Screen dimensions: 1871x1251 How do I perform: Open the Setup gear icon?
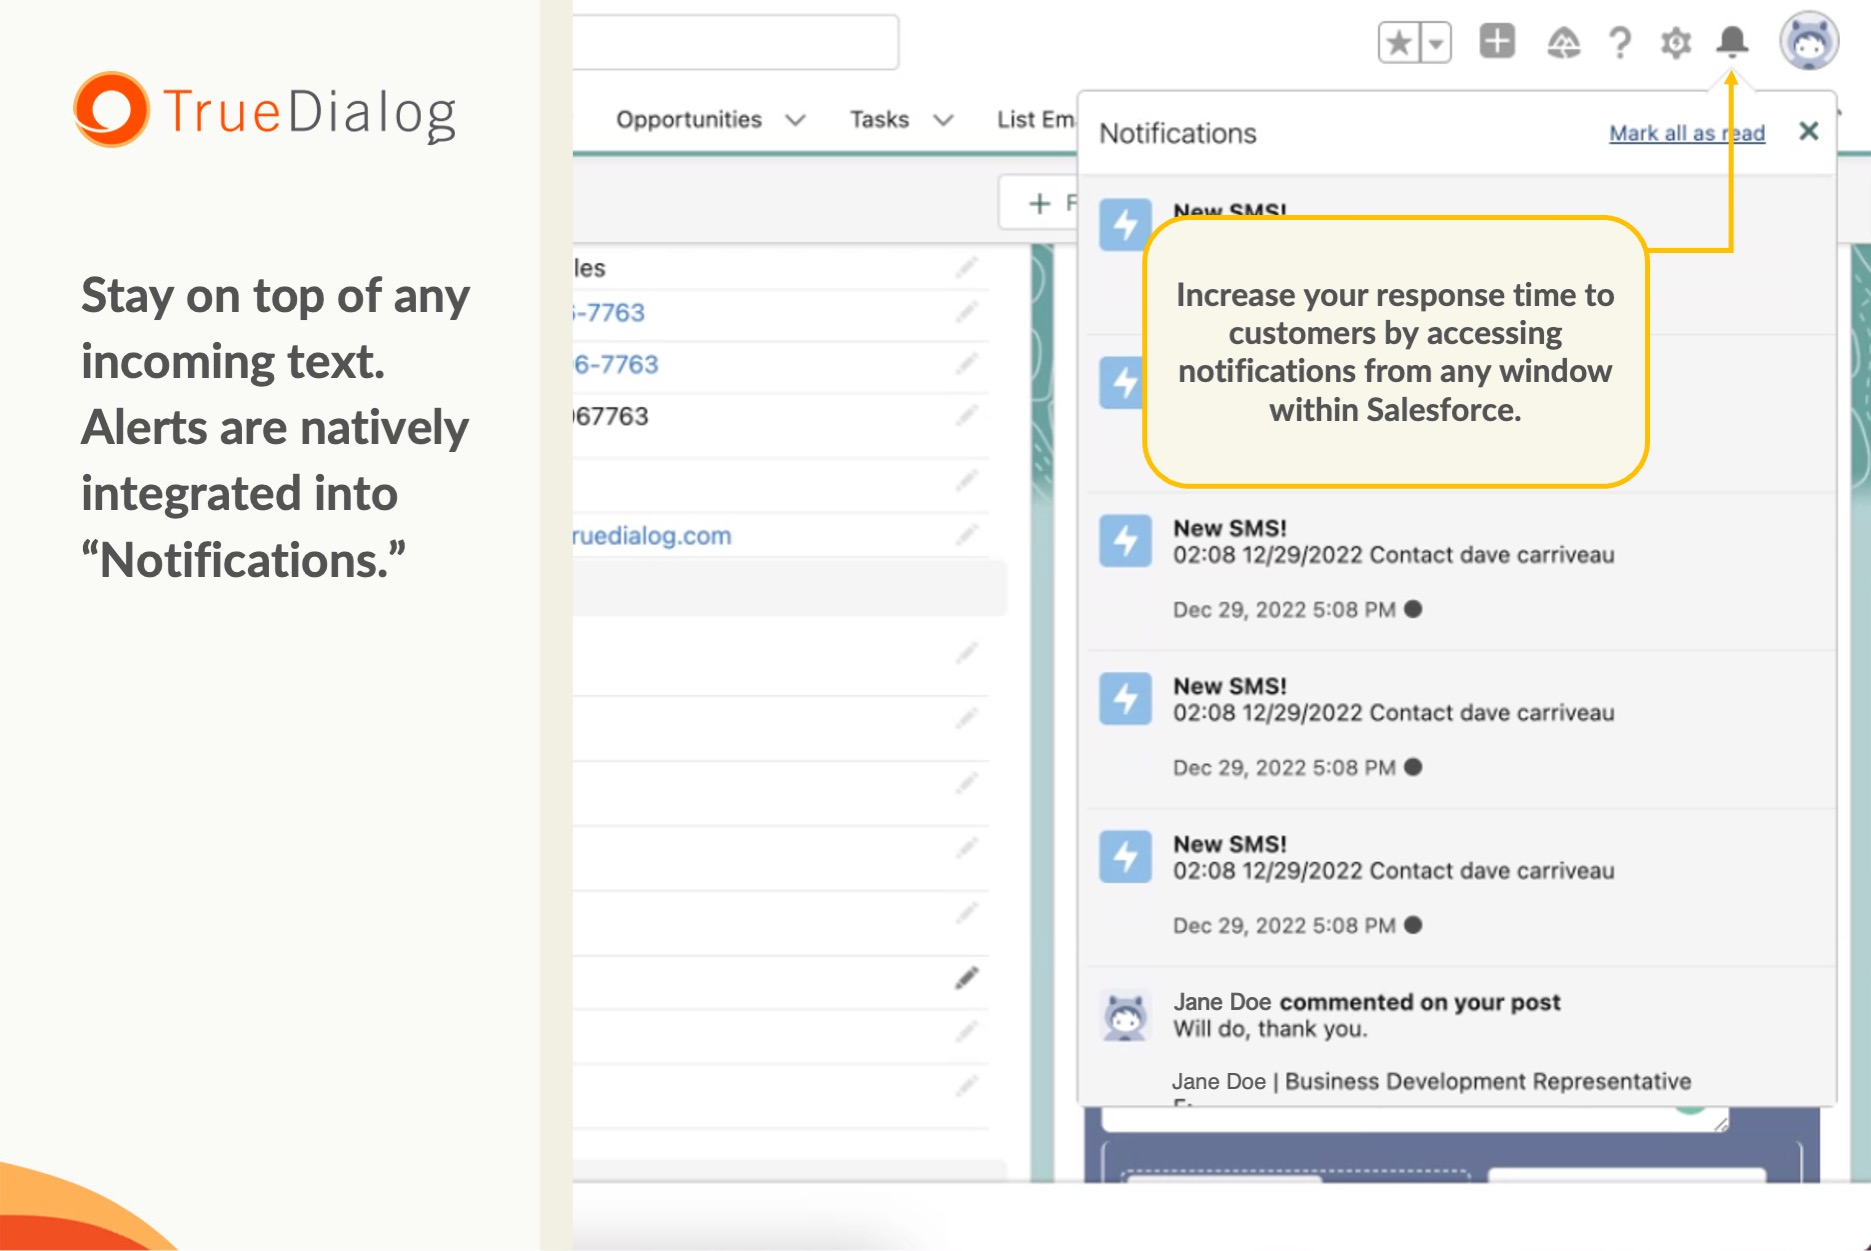1676,43
